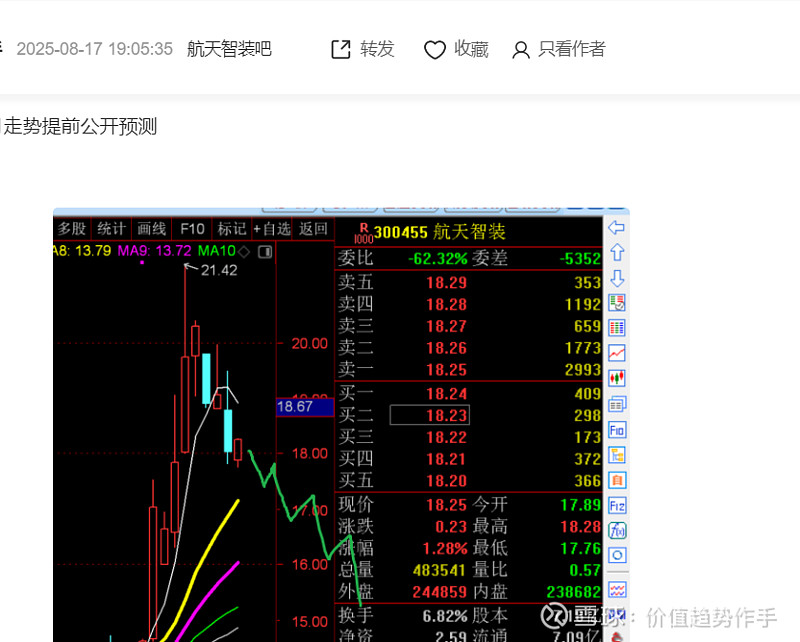Open the yellow tree structure icon
Image resolution: width=800 pixels, height=642 pixels.
[617, 455]
